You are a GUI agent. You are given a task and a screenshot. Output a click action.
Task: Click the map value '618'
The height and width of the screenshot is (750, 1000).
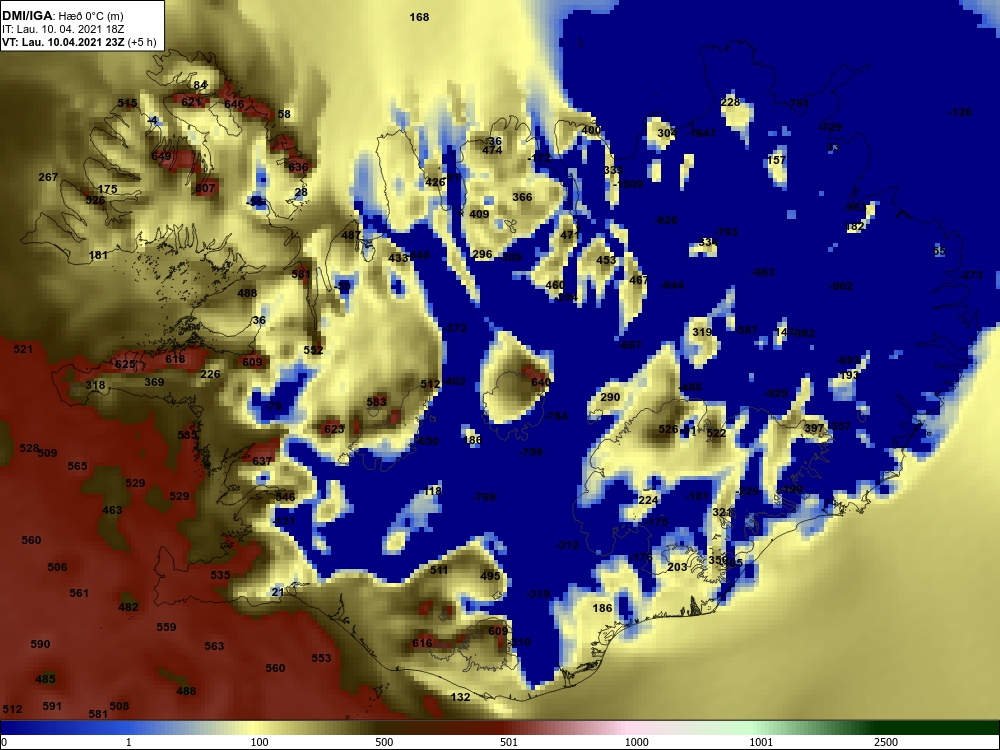coord(175,359)
